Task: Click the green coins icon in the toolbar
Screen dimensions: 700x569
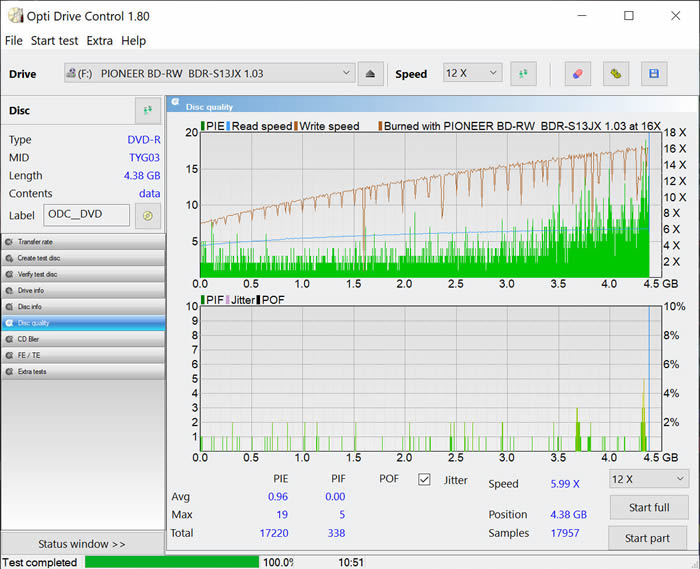Action: click(x=616, y=73)
